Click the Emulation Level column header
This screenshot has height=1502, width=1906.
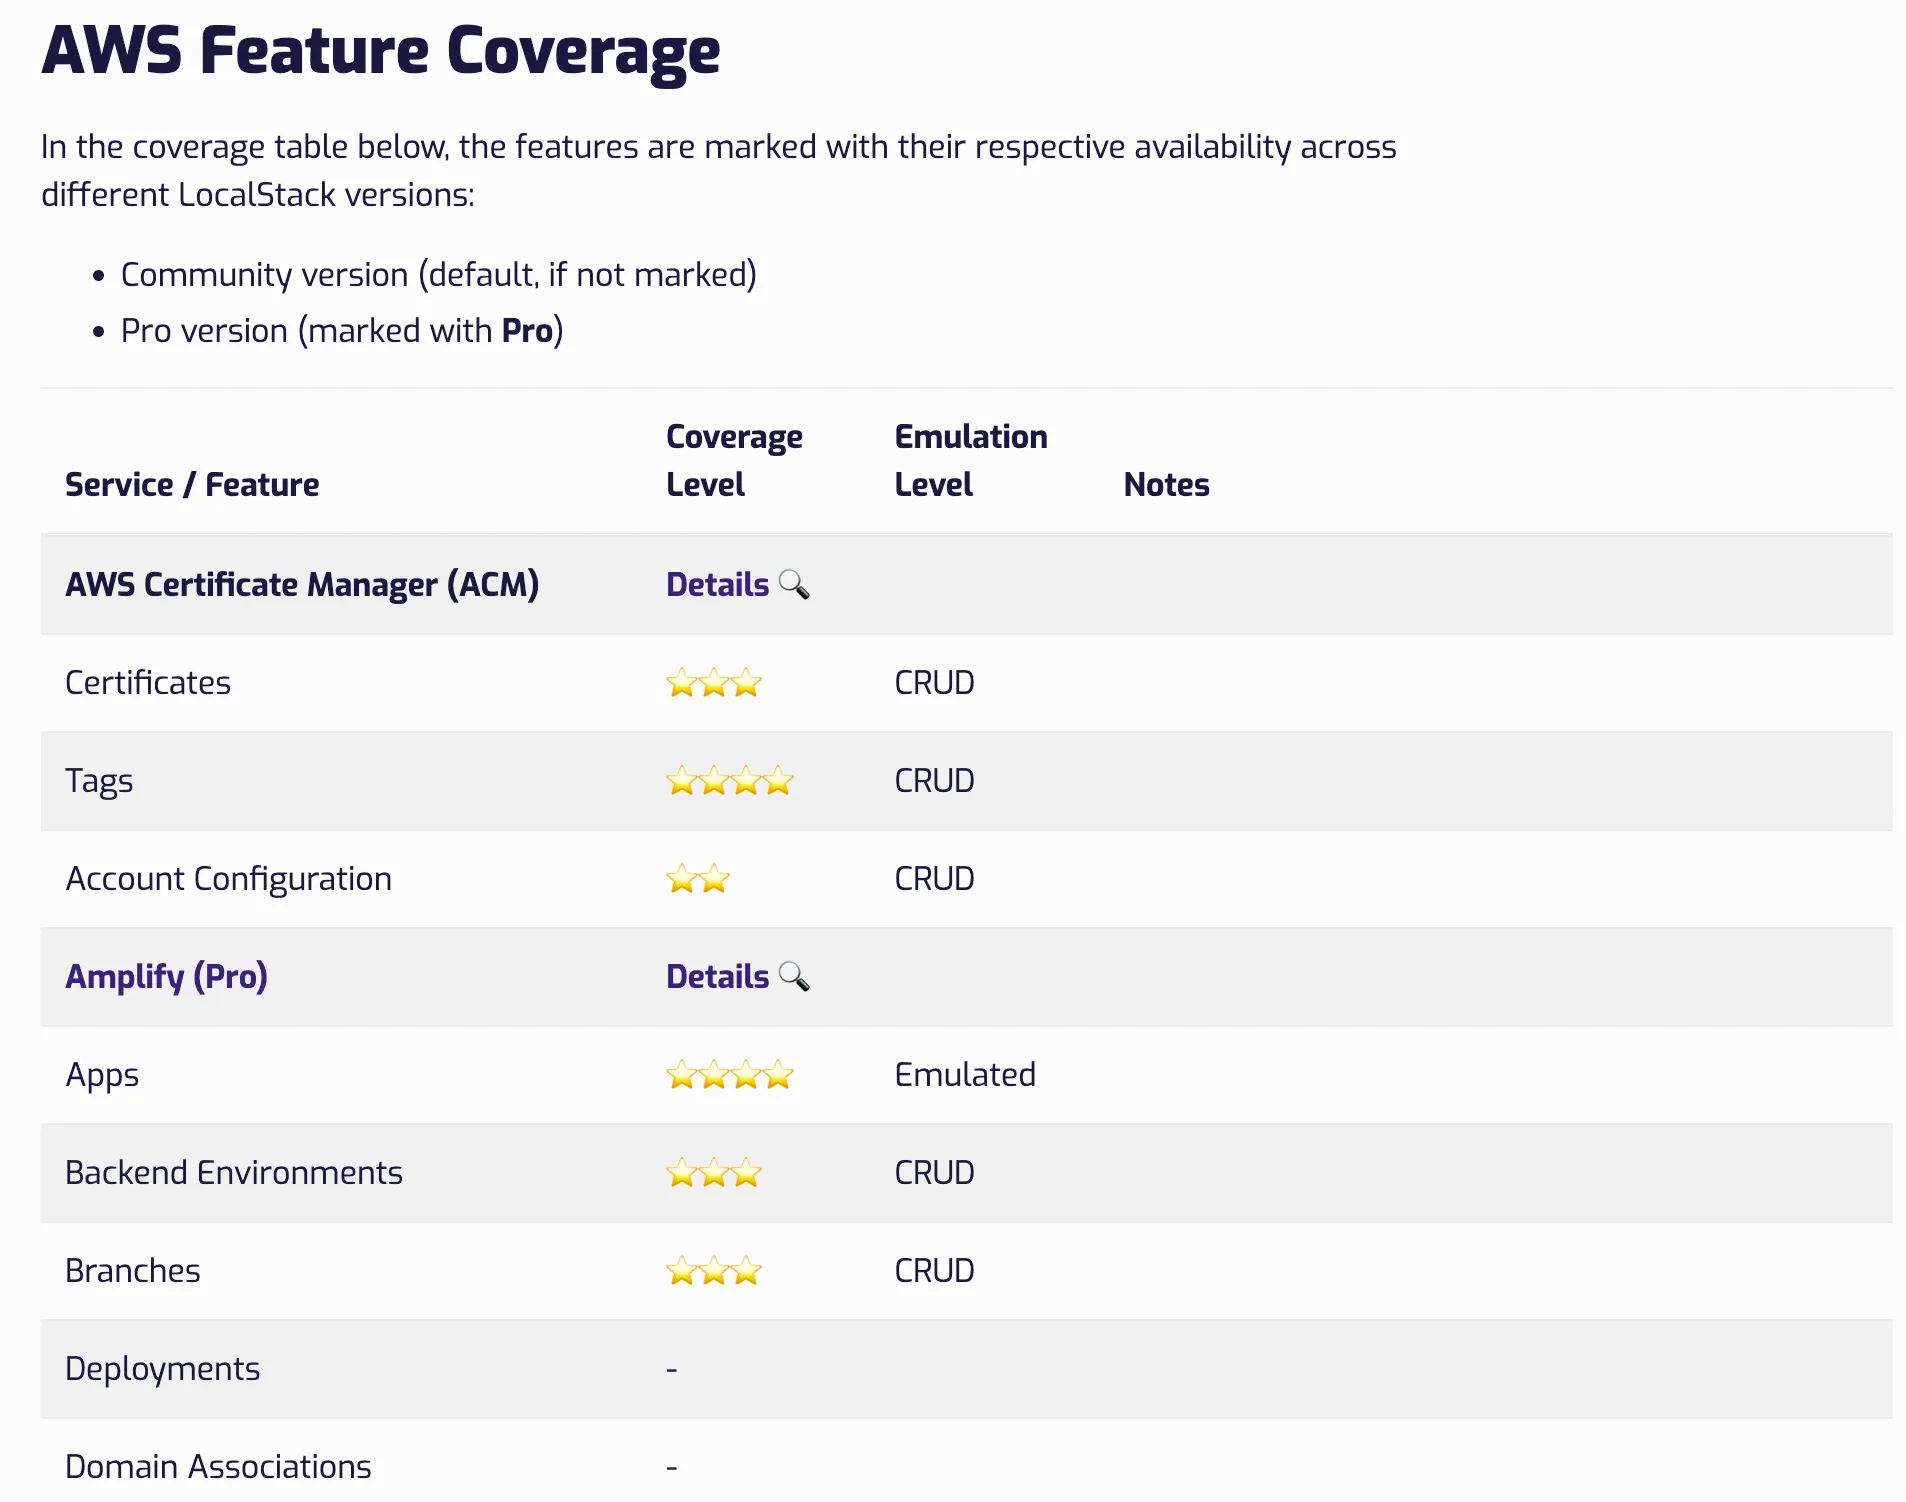(971, 460)
